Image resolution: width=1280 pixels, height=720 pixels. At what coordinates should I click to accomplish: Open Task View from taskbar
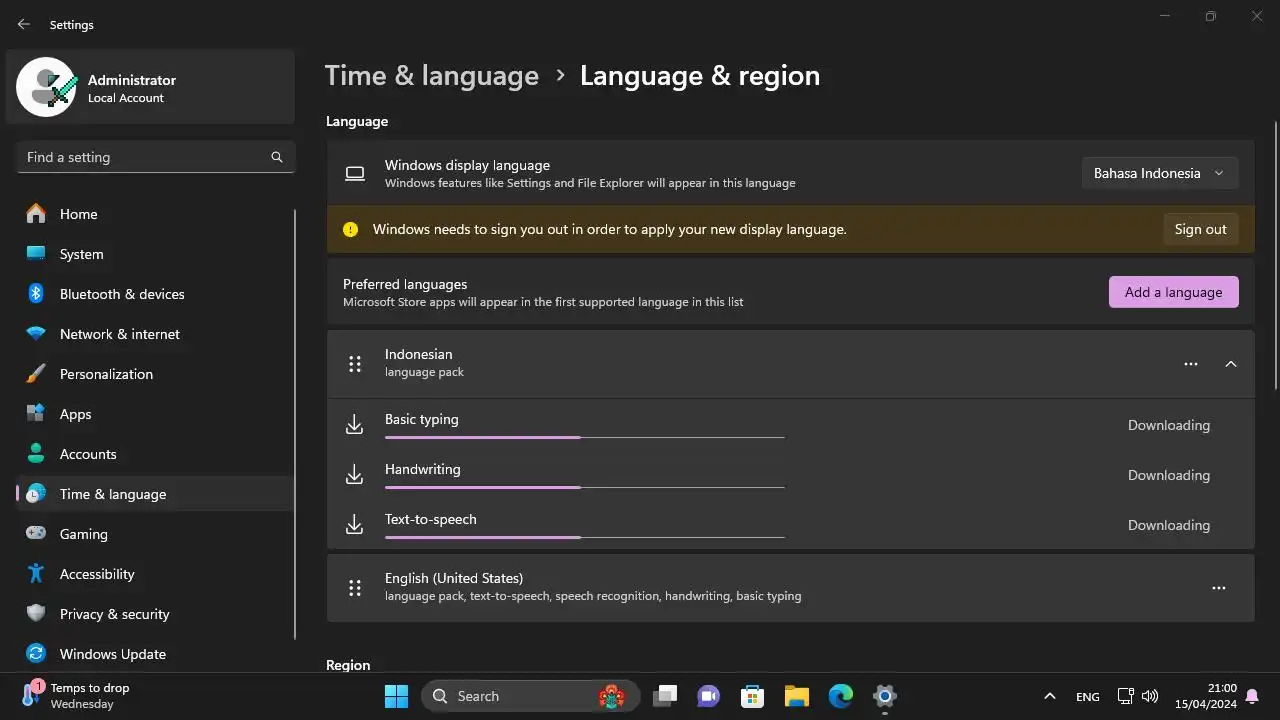point(665,696)
